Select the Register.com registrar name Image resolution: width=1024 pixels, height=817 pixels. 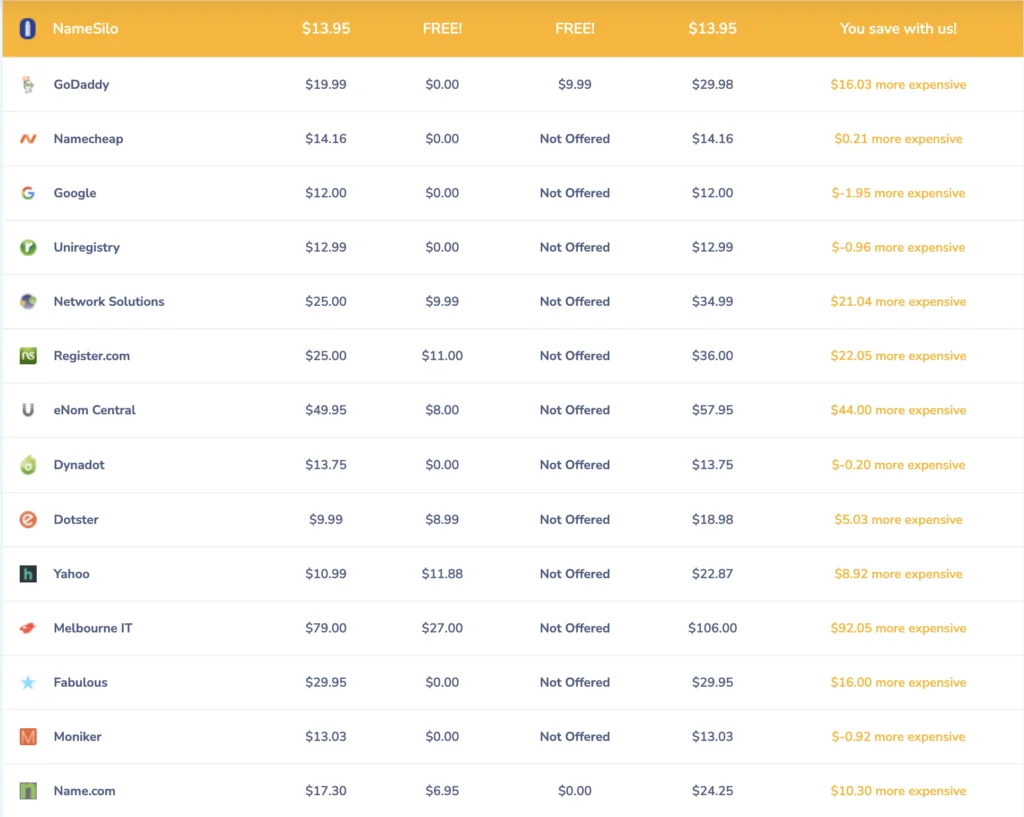[91, 356]
